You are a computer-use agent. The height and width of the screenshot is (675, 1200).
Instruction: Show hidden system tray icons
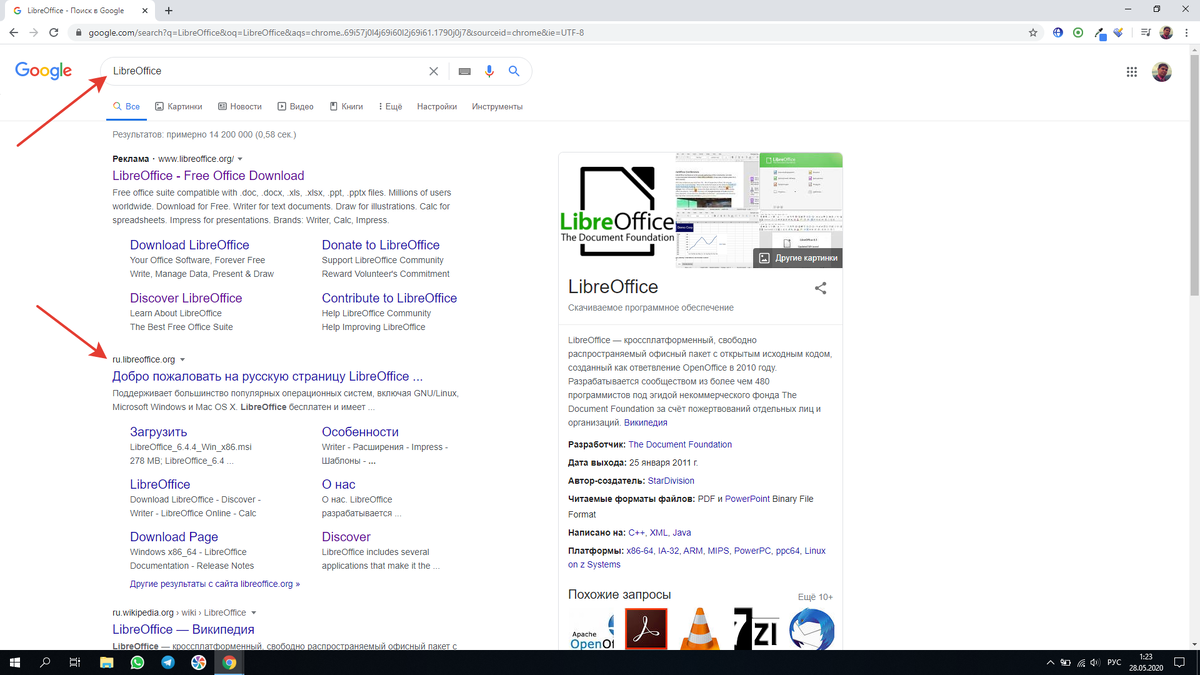1050,662
